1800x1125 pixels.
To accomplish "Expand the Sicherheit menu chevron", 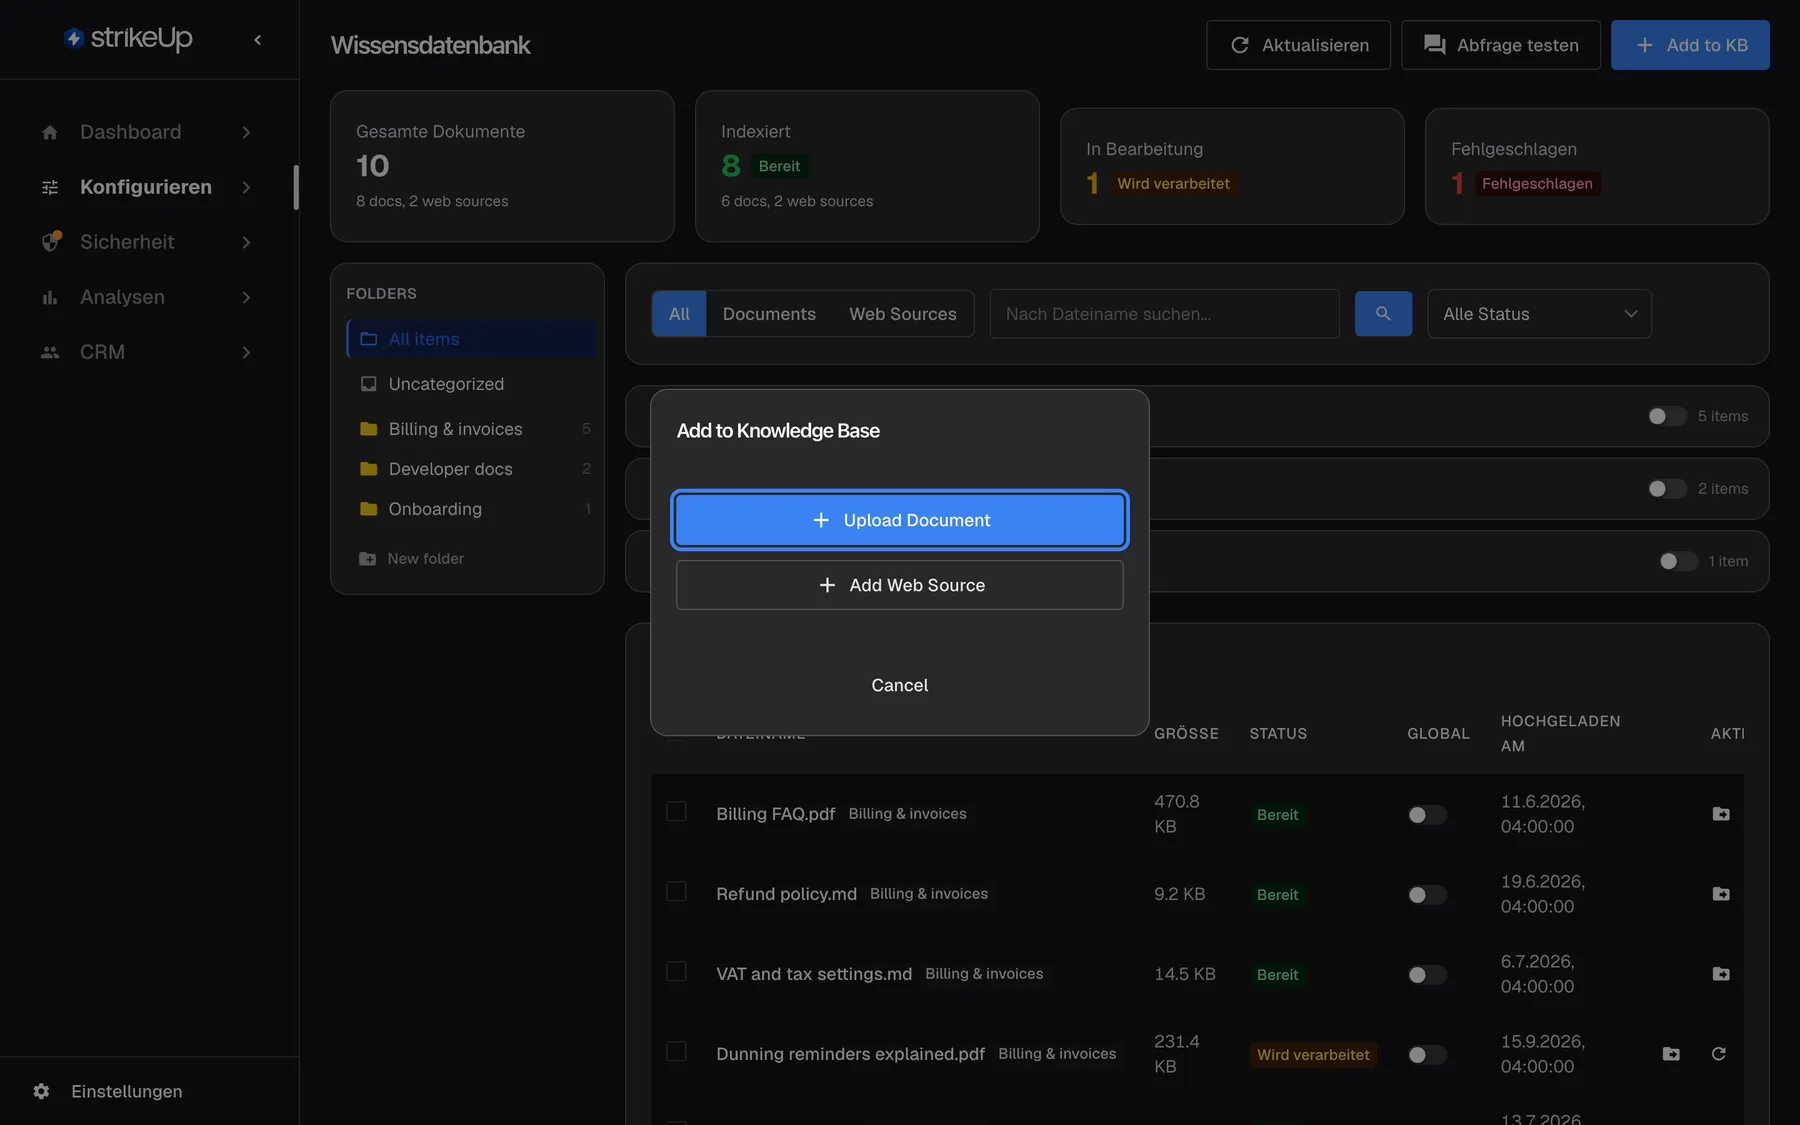I will coord(246,242).
